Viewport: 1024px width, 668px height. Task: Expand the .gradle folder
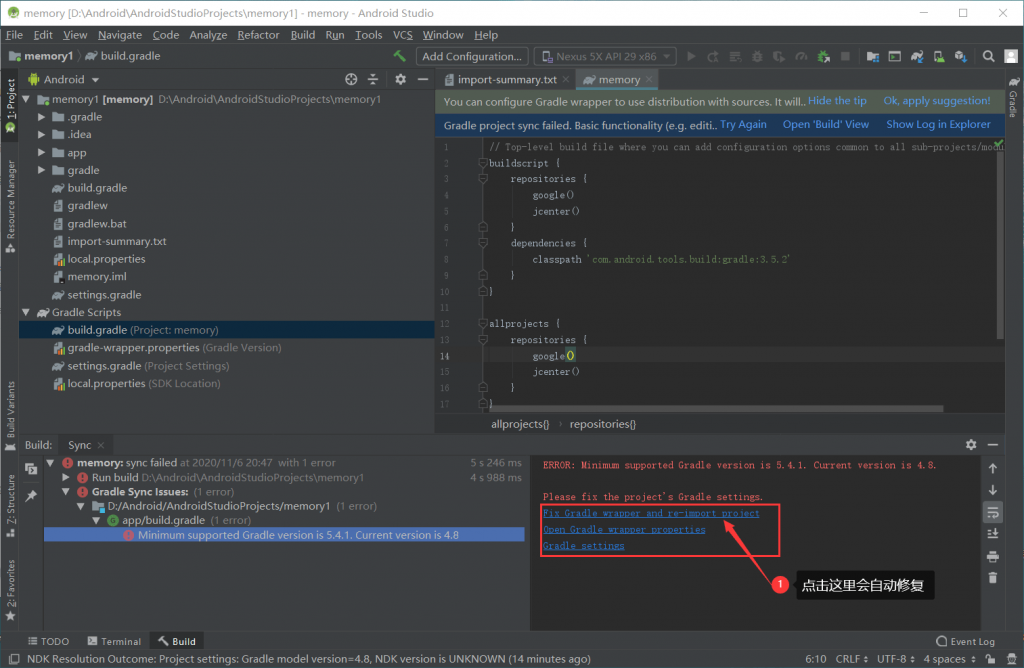tap(41, 117)
